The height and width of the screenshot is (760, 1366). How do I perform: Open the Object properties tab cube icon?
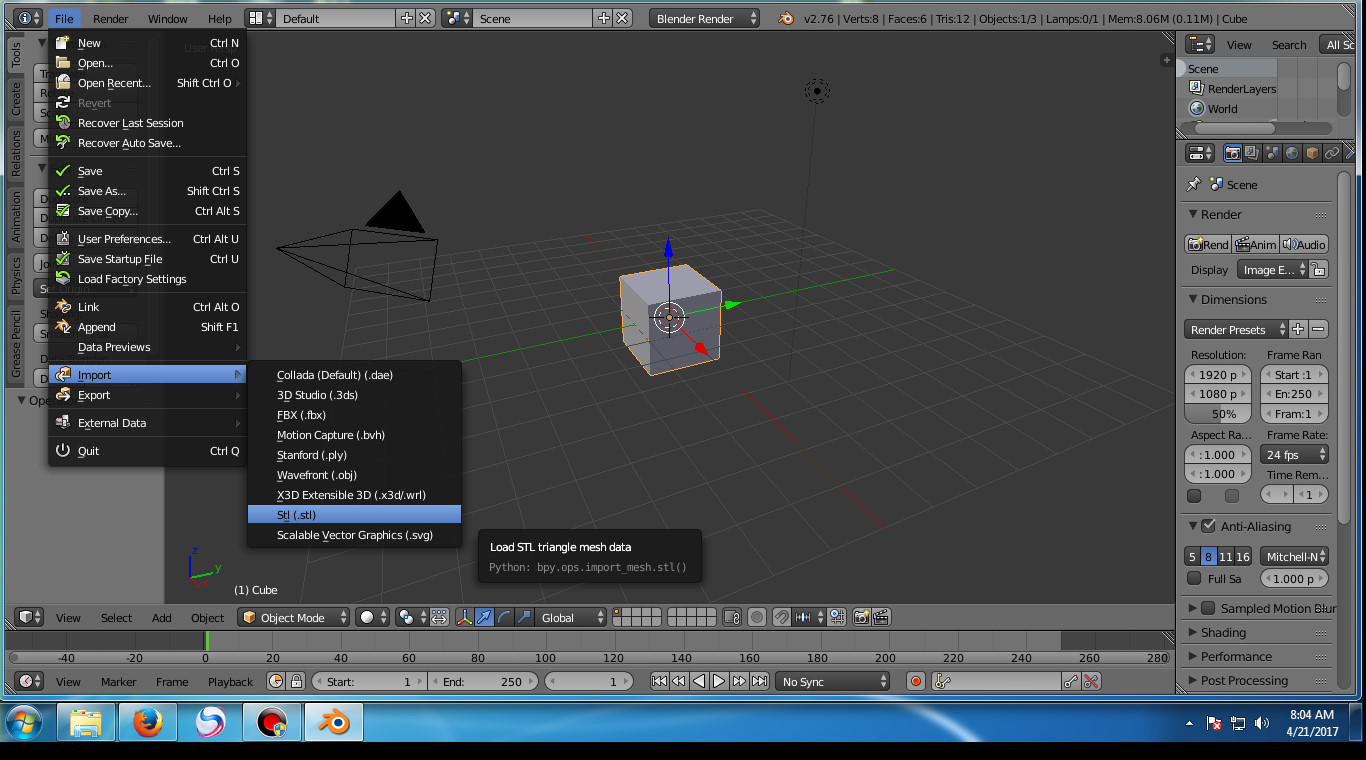pos(1312,153)
